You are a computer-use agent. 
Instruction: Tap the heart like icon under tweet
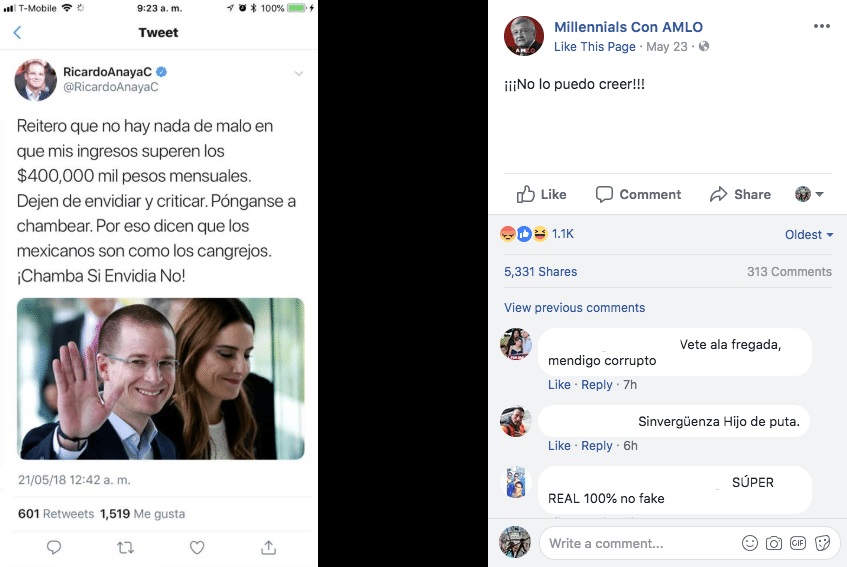197,547
